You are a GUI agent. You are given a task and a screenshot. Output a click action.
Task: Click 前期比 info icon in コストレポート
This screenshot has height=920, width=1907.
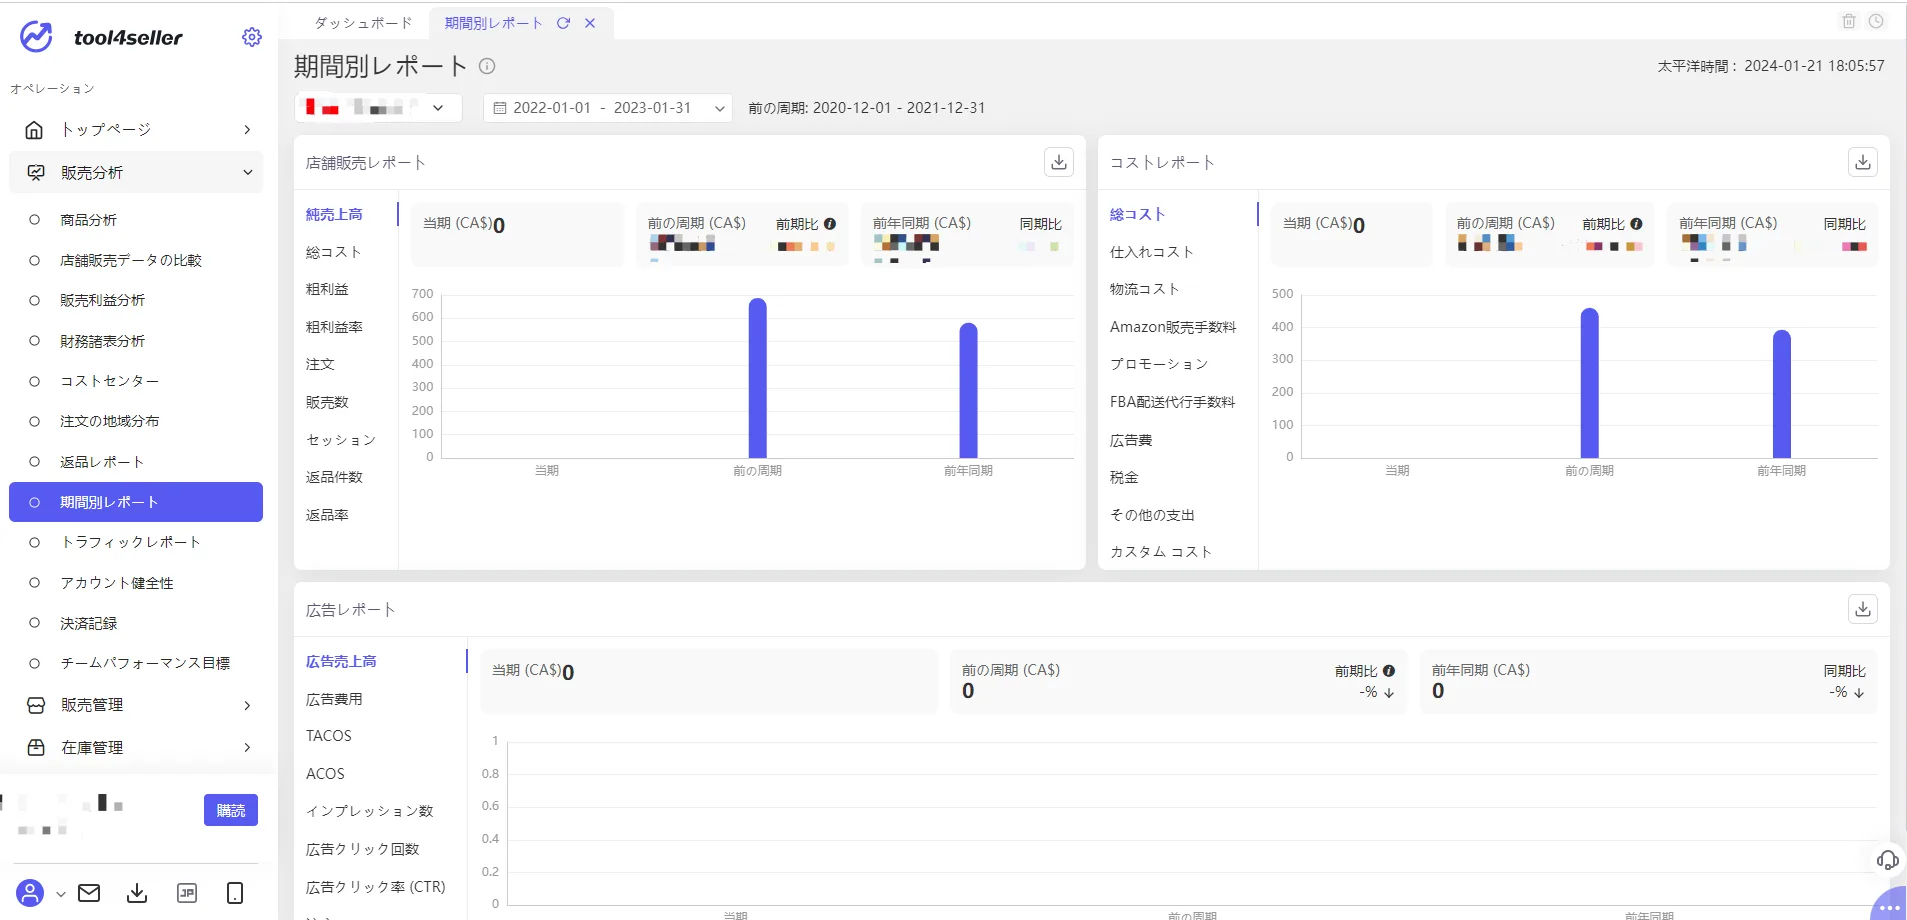point(1636,224)
